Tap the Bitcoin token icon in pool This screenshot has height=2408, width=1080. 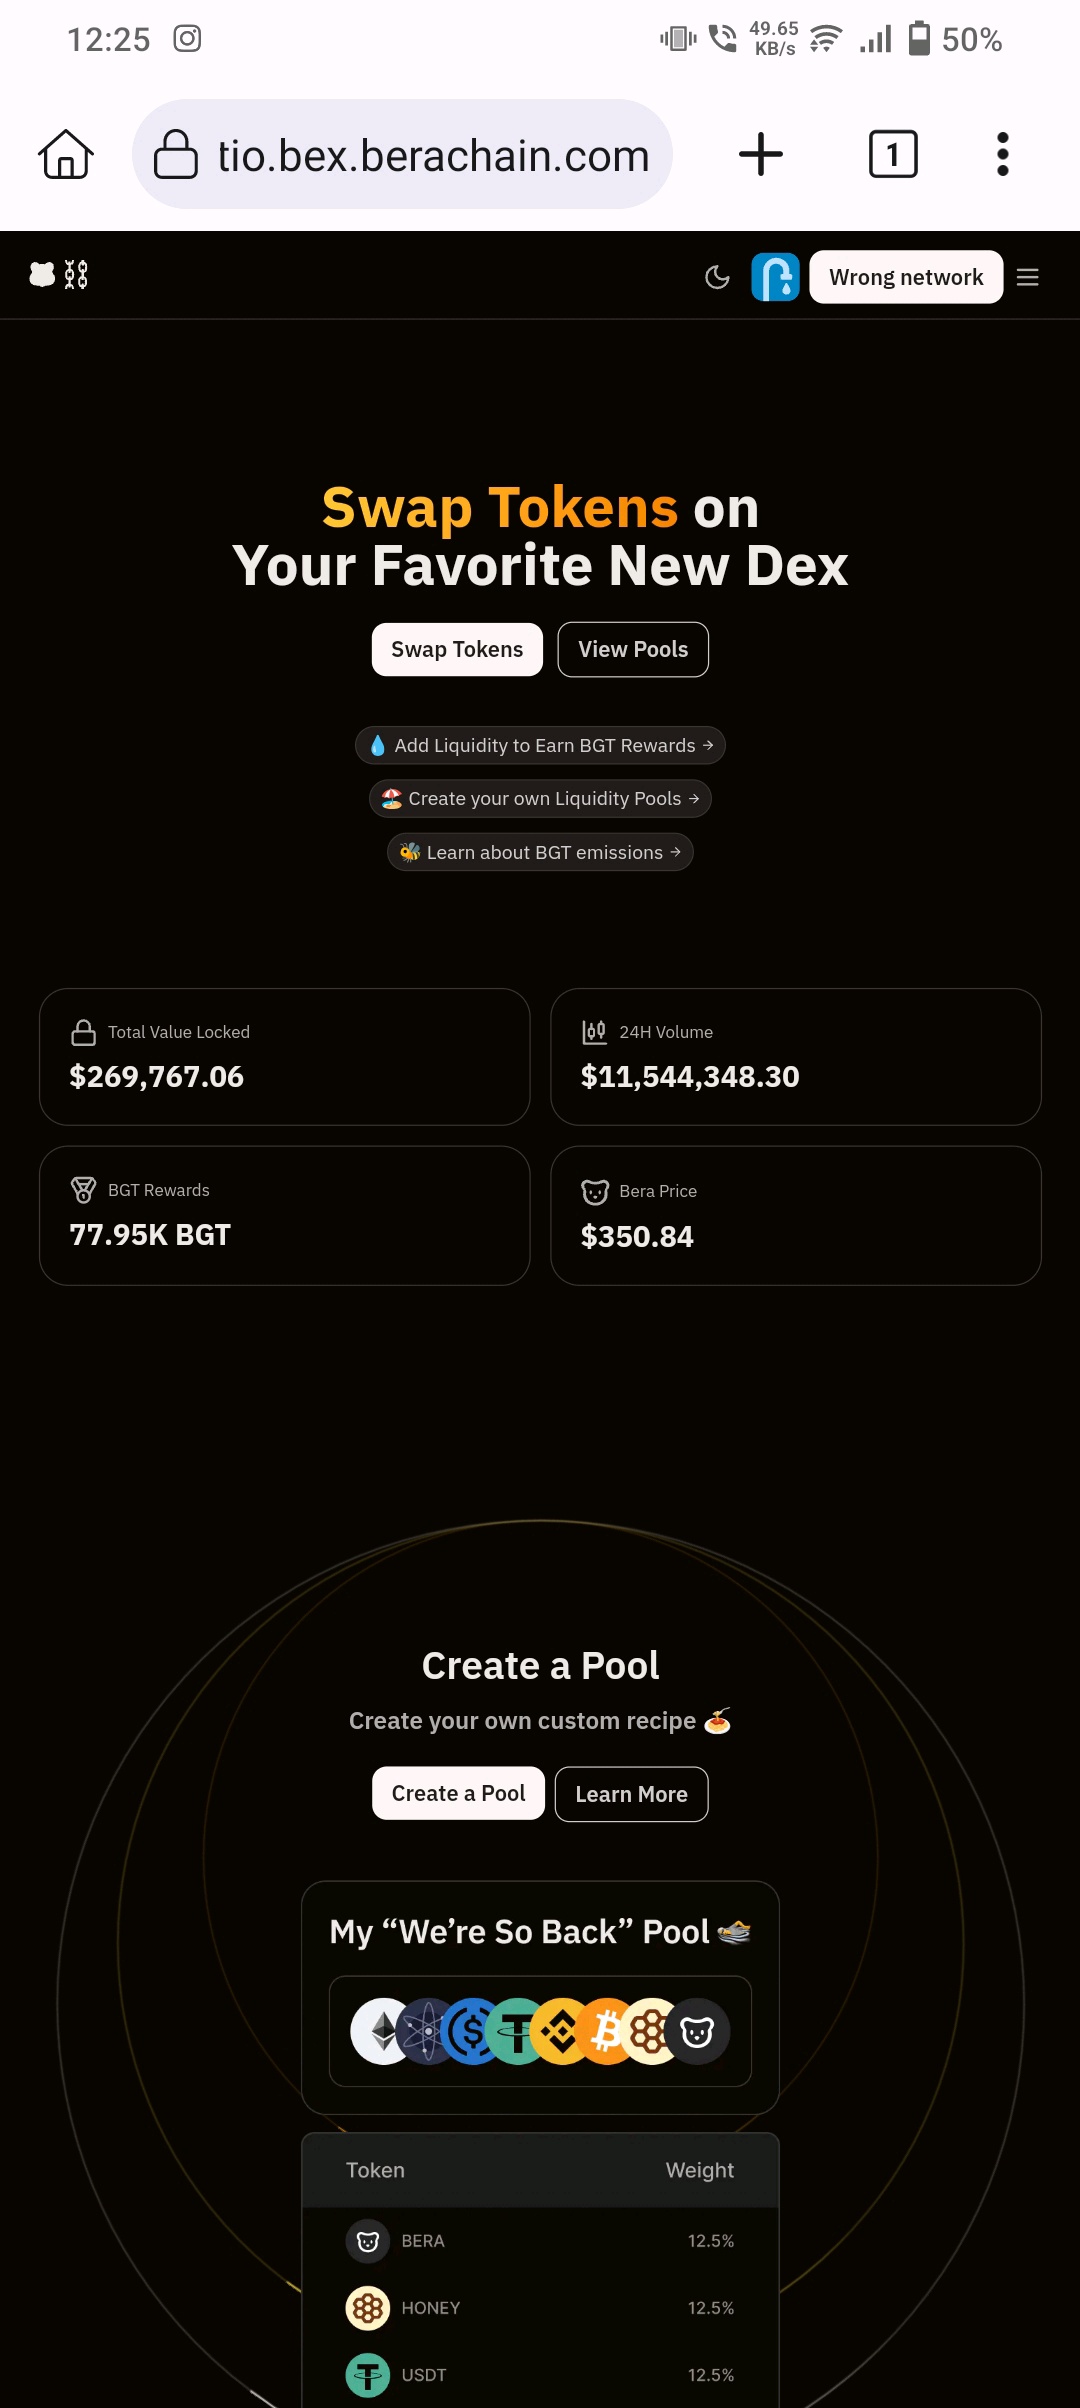click(606, 2031)
